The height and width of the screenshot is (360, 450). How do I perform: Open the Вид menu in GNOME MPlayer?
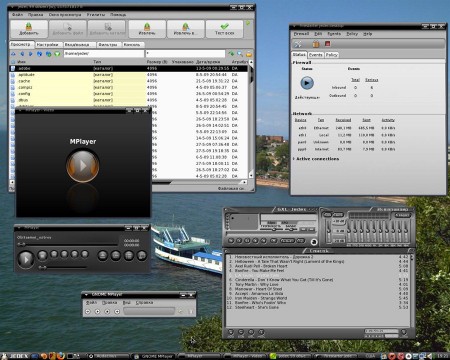(x=127, y=302)
